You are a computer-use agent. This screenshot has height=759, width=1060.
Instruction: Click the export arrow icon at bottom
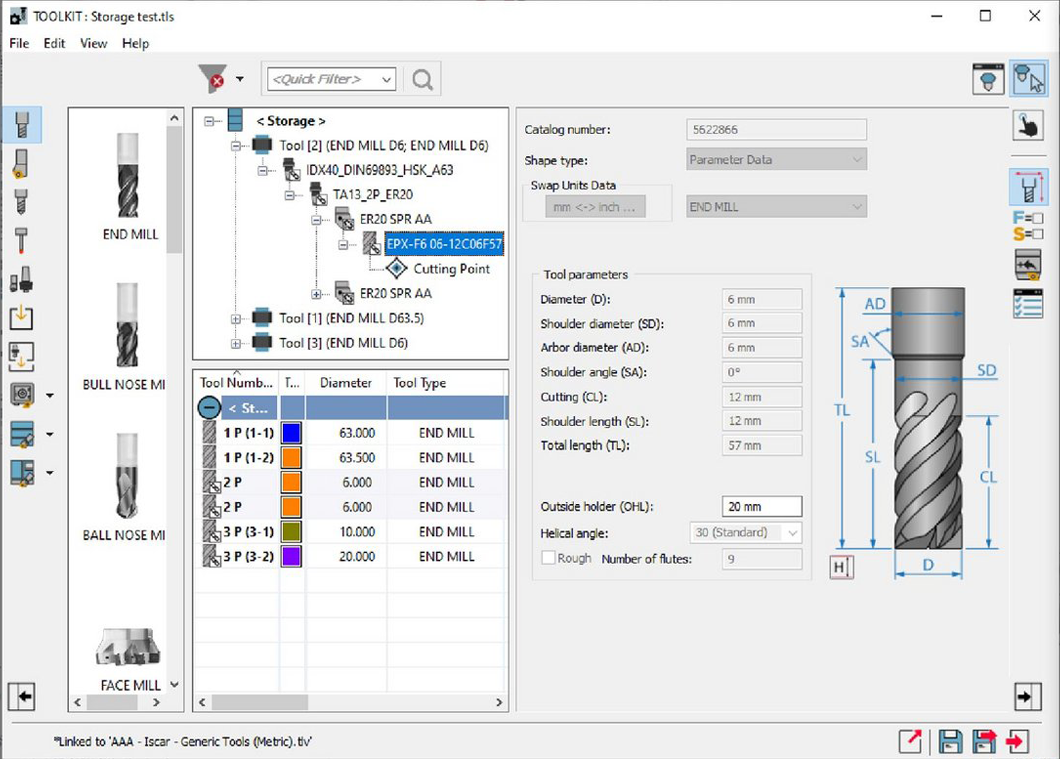911,741
